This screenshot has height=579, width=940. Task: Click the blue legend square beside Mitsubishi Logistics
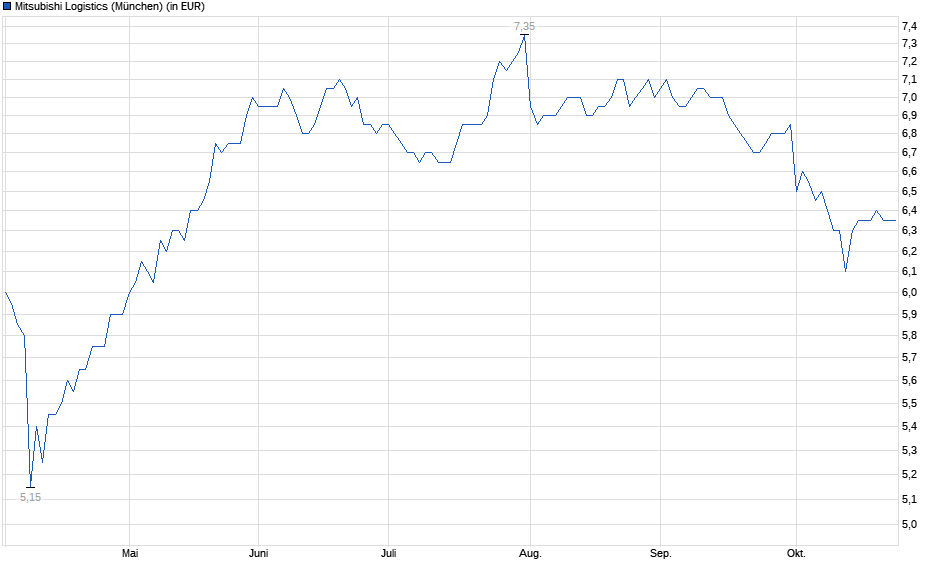7,6
